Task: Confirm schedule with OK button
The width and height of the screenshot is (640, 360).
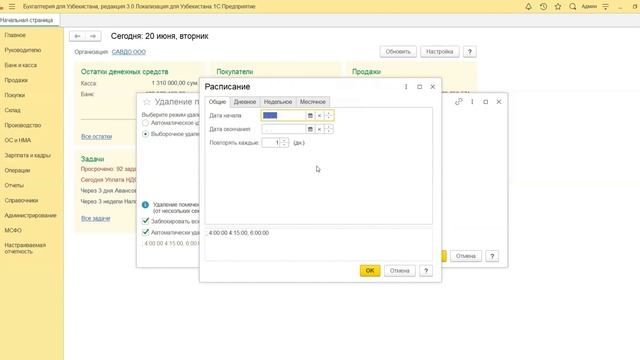Action: (370, 271)
